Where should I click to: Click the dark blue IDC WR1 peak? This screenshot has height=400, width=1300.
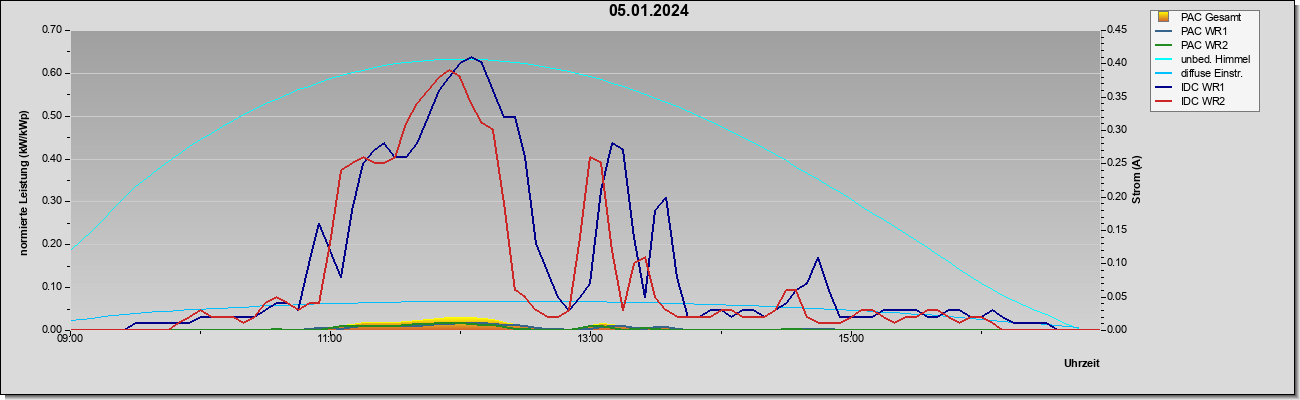tap(471, 57)
